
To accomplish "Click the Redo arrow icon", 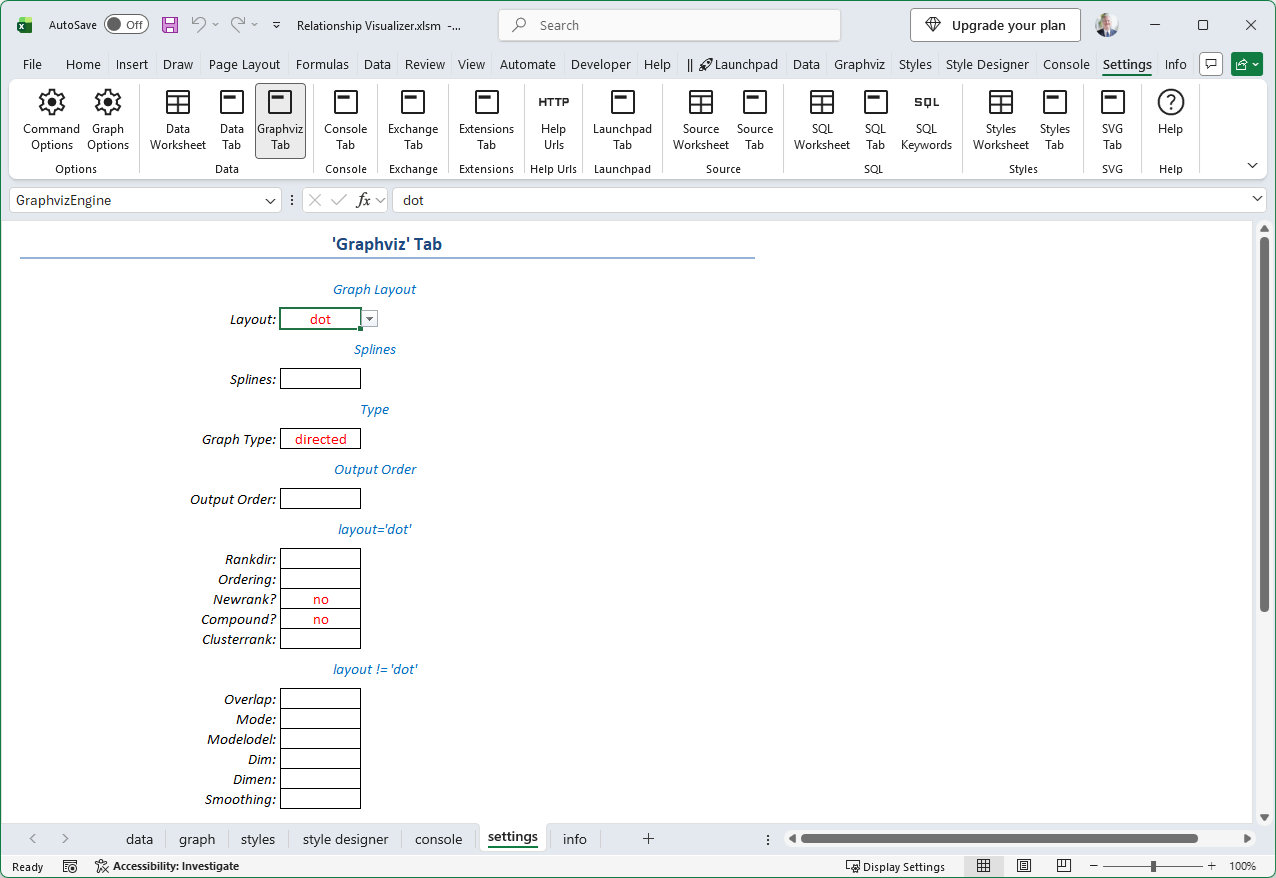I will click(238, 24).
